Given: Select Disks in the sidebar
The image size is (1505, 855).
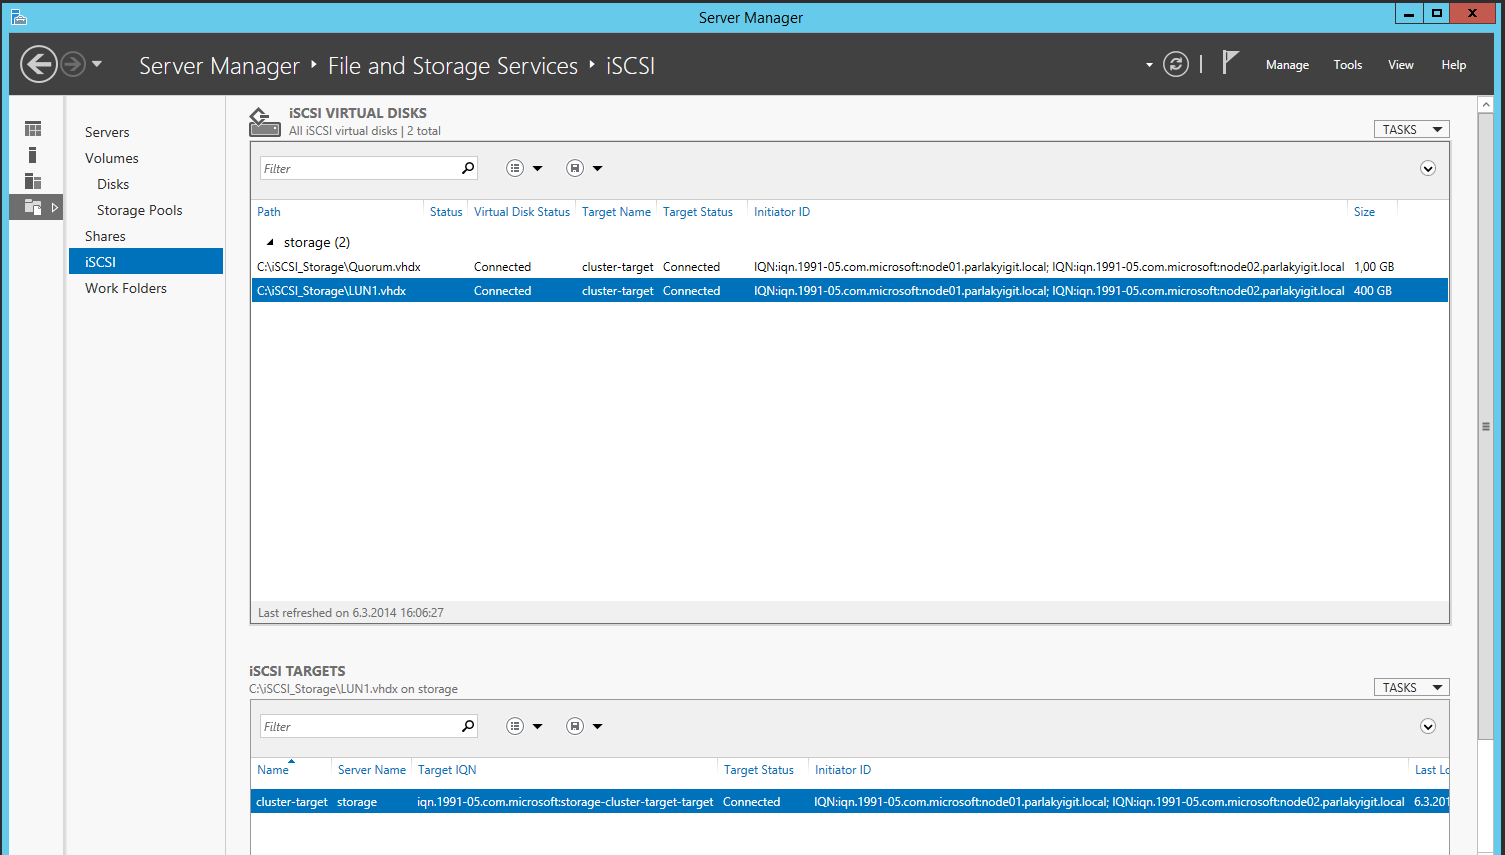Looking at the screenshot, I should coord(113,184).
